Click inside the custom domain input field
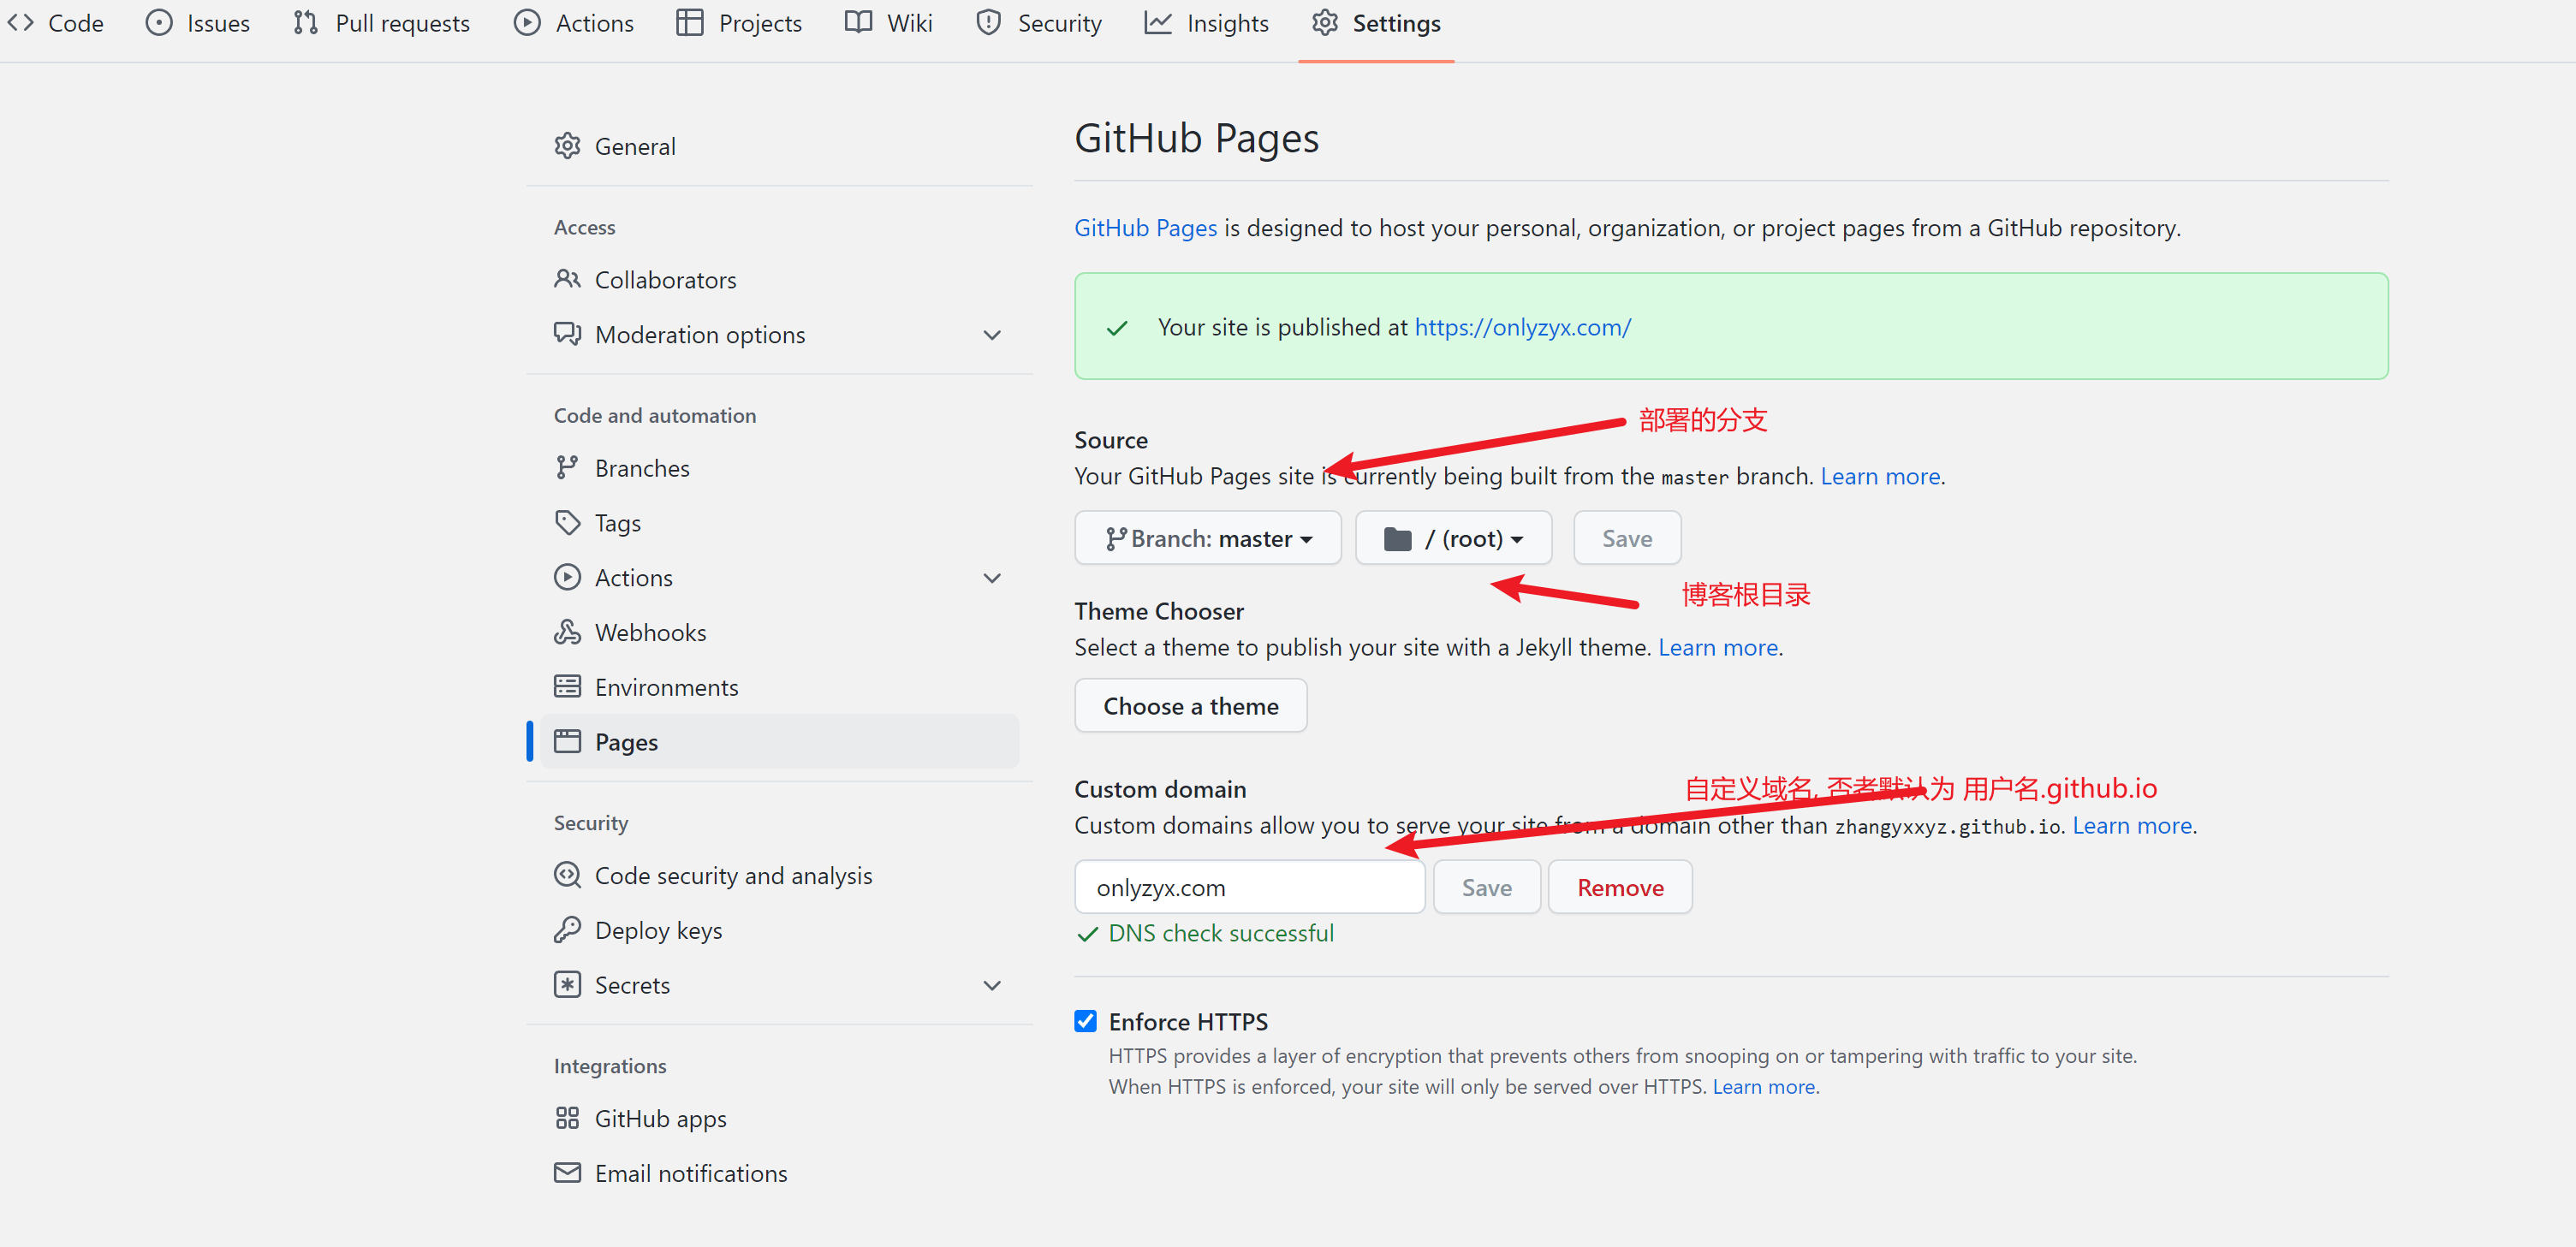The height and width of the screenshot is (1247, 2576). tap(1248, 886)
